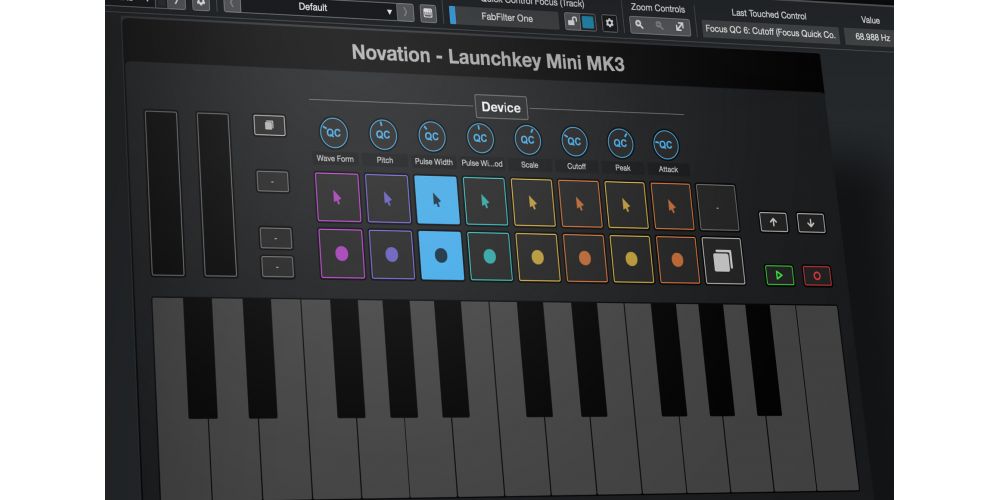
Task: Click the Wave Form knob label
Action: [335, 158]
